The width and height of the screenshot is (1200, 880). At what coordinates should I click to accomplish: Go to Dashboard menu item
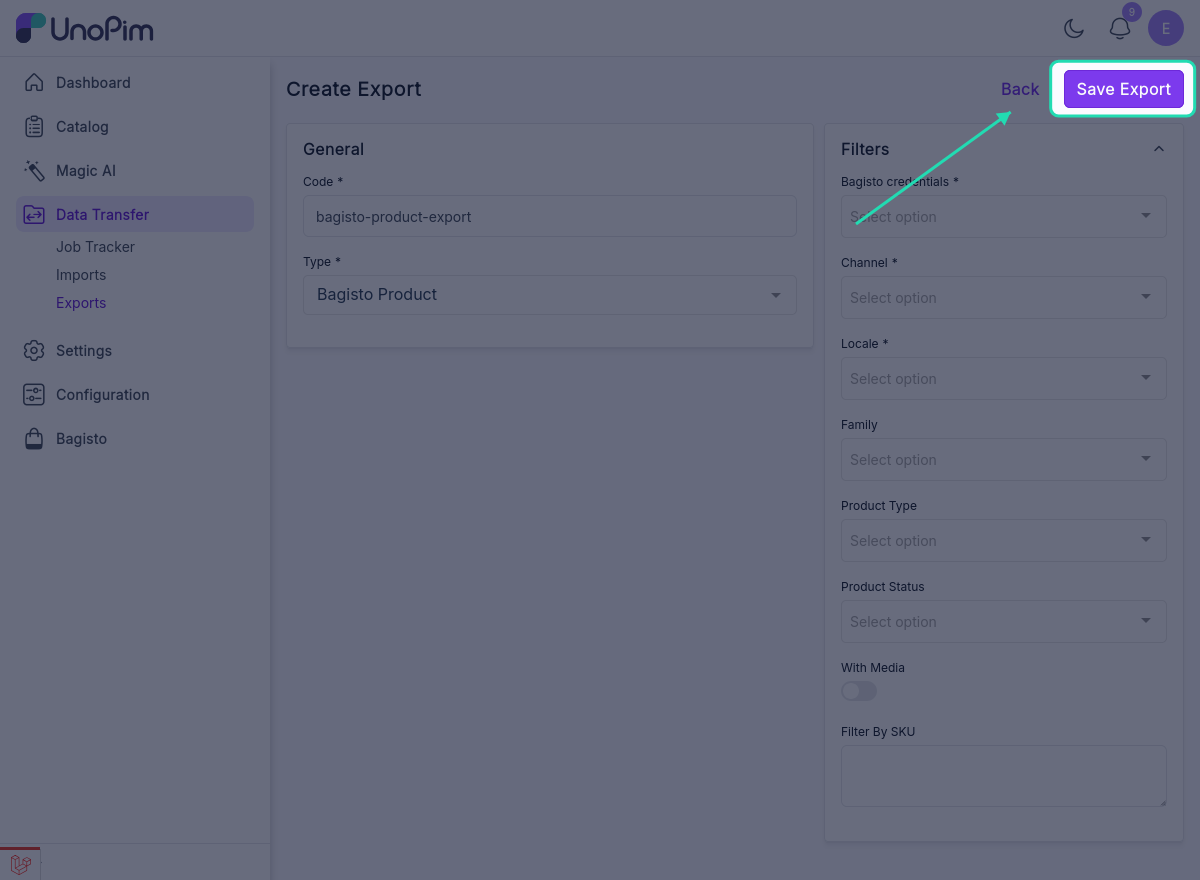tap(135, 83)
